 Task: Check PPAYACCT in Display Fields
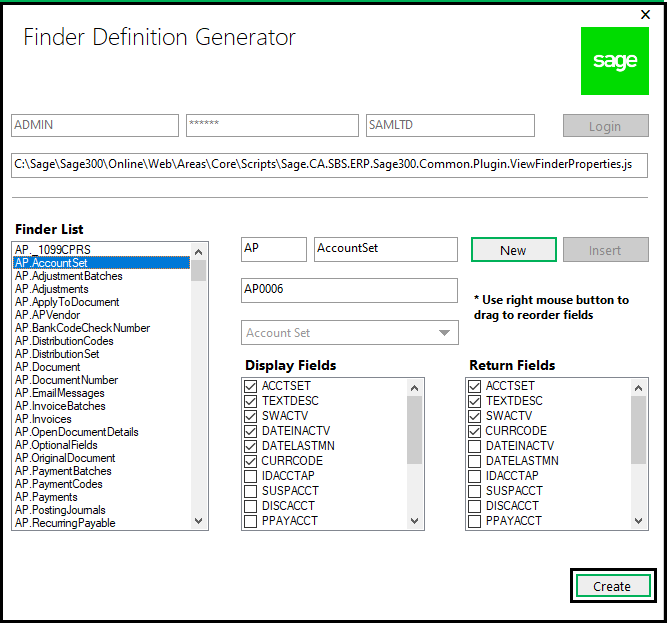point(251,521)
